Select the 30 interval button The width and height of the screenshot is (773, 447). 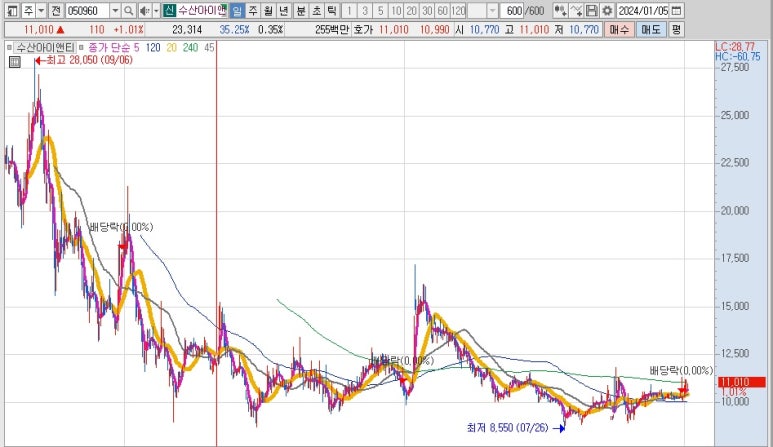click(x=427, y=10)
